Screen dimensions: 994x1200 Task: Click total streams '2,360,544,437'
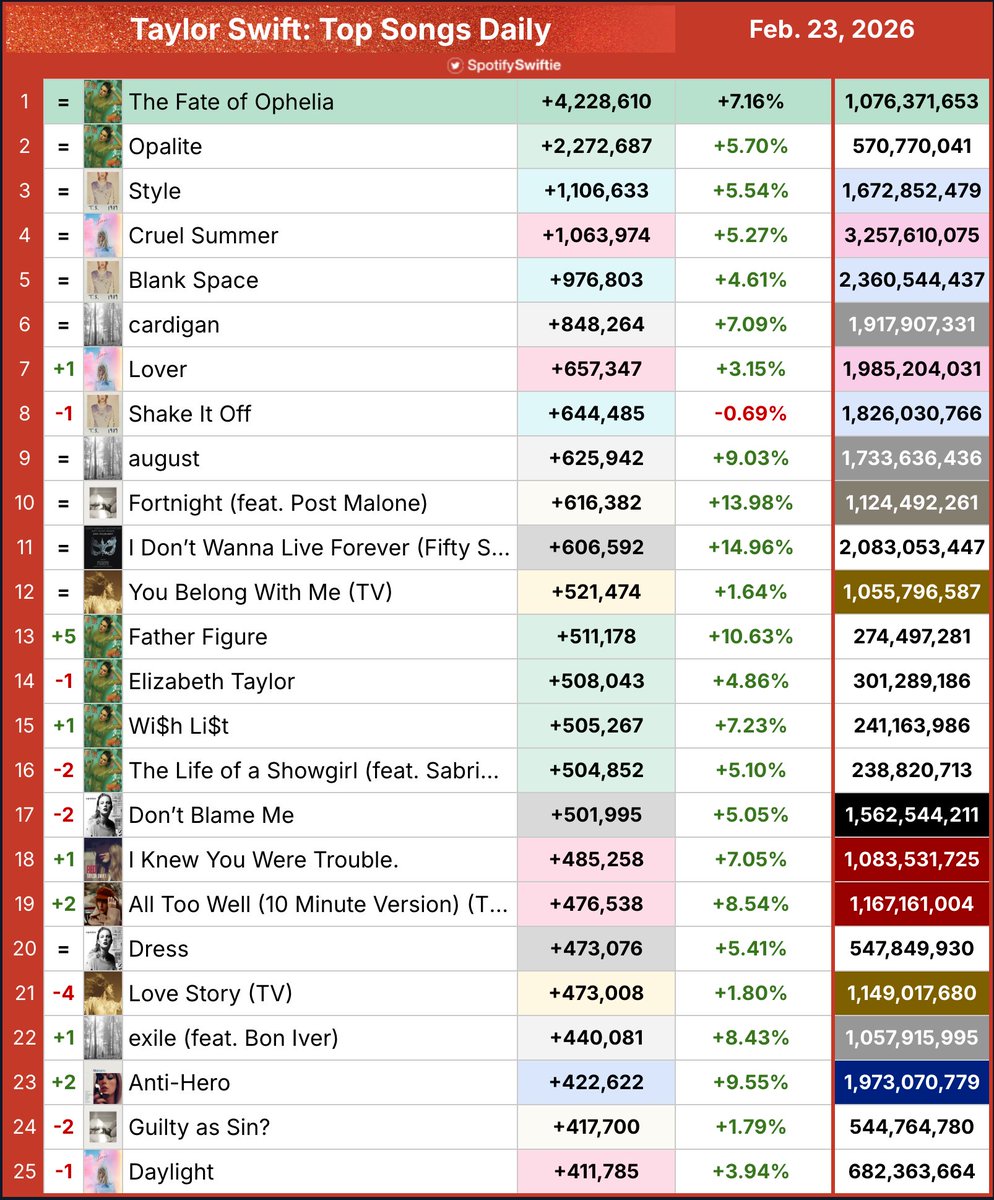point(912,280)
